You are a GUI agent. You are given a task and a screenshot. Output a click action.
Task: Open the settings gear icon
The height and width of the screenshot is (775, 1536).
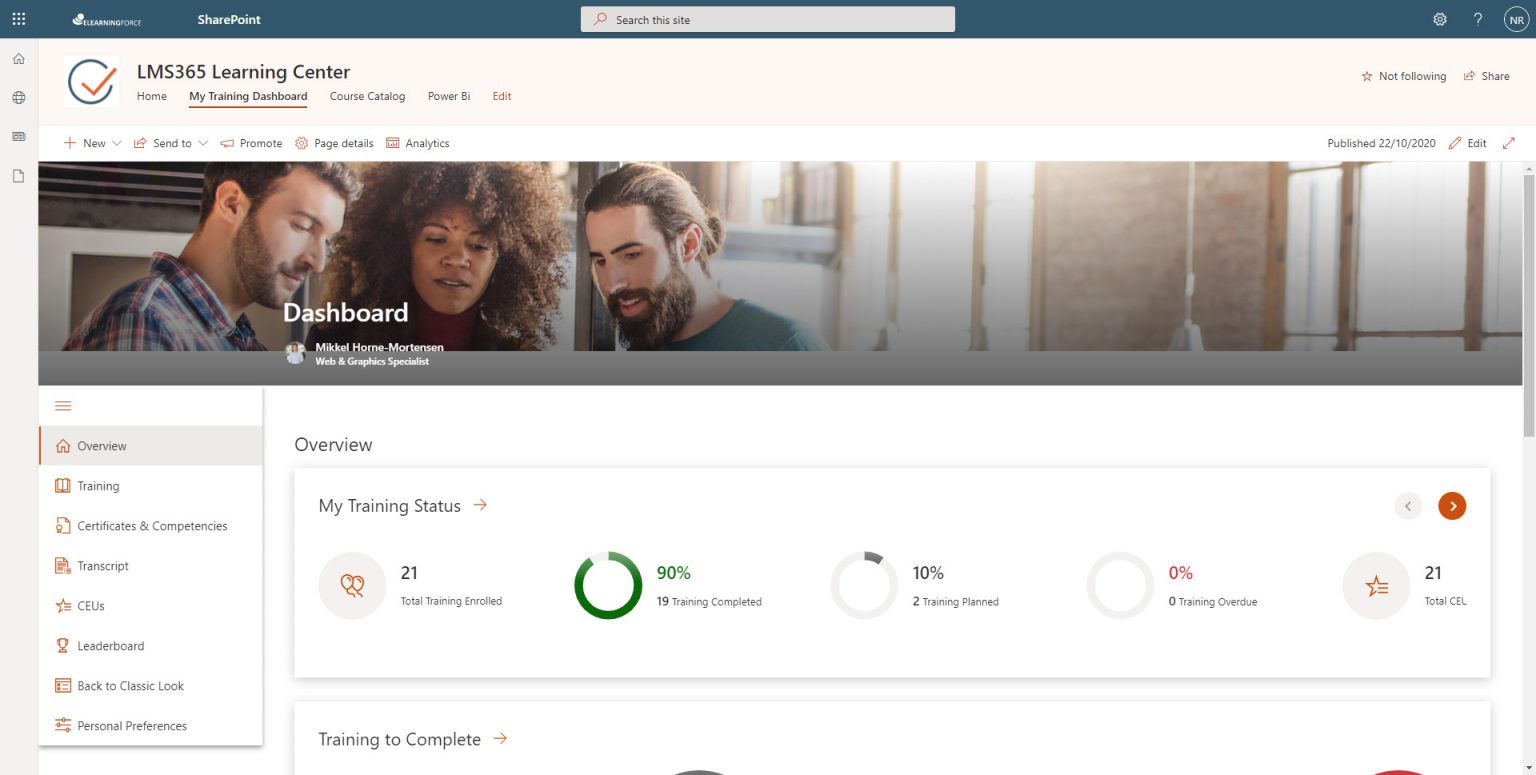tap(1440, 19)
